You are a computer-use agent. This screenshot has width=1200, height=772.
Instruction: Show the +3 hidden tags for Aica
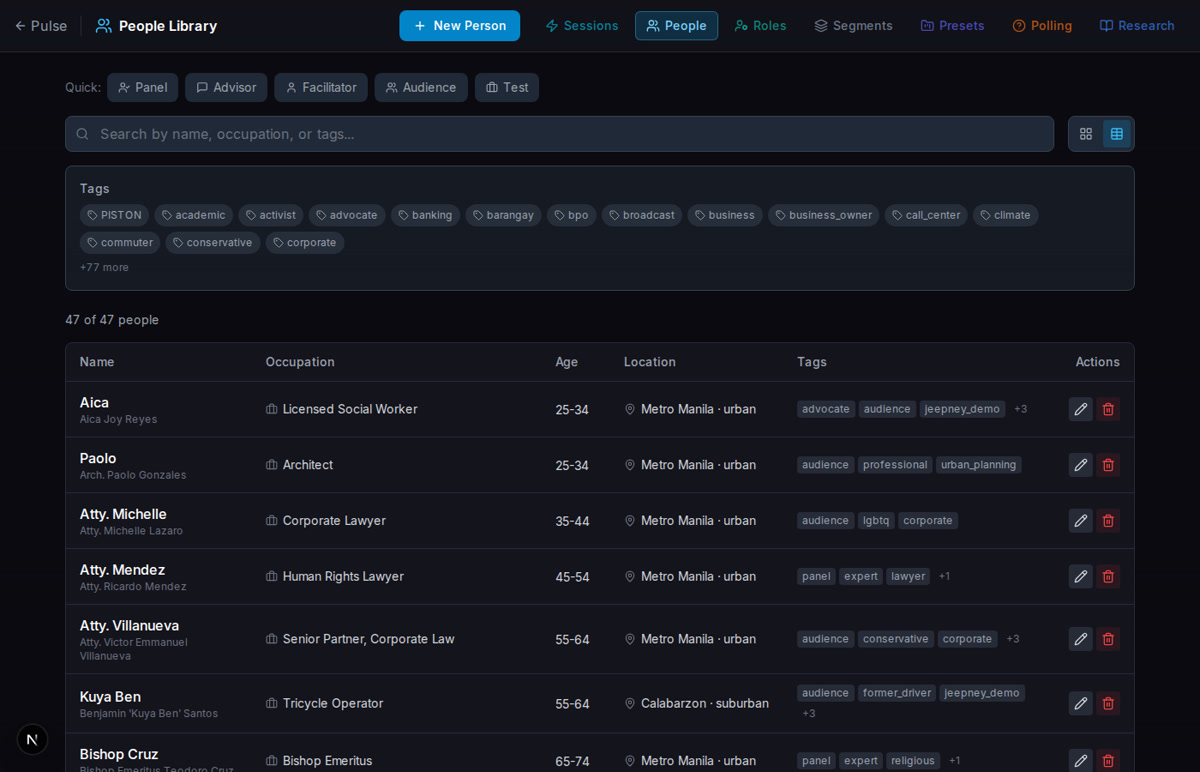click(x=1020, y=409)
